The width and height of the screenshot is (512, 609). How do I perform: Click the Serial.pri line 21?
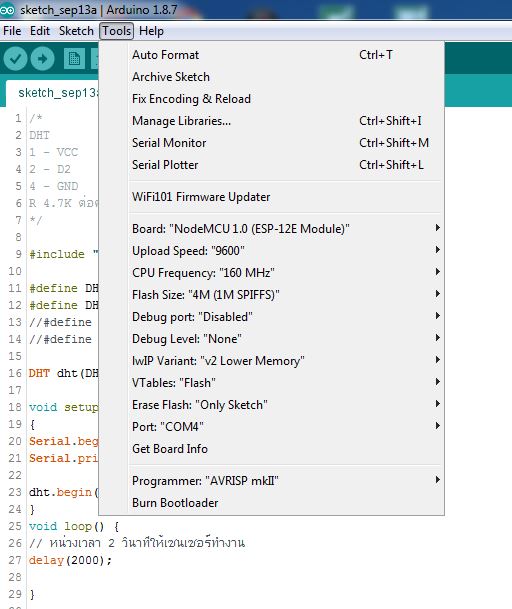[64, 458]
